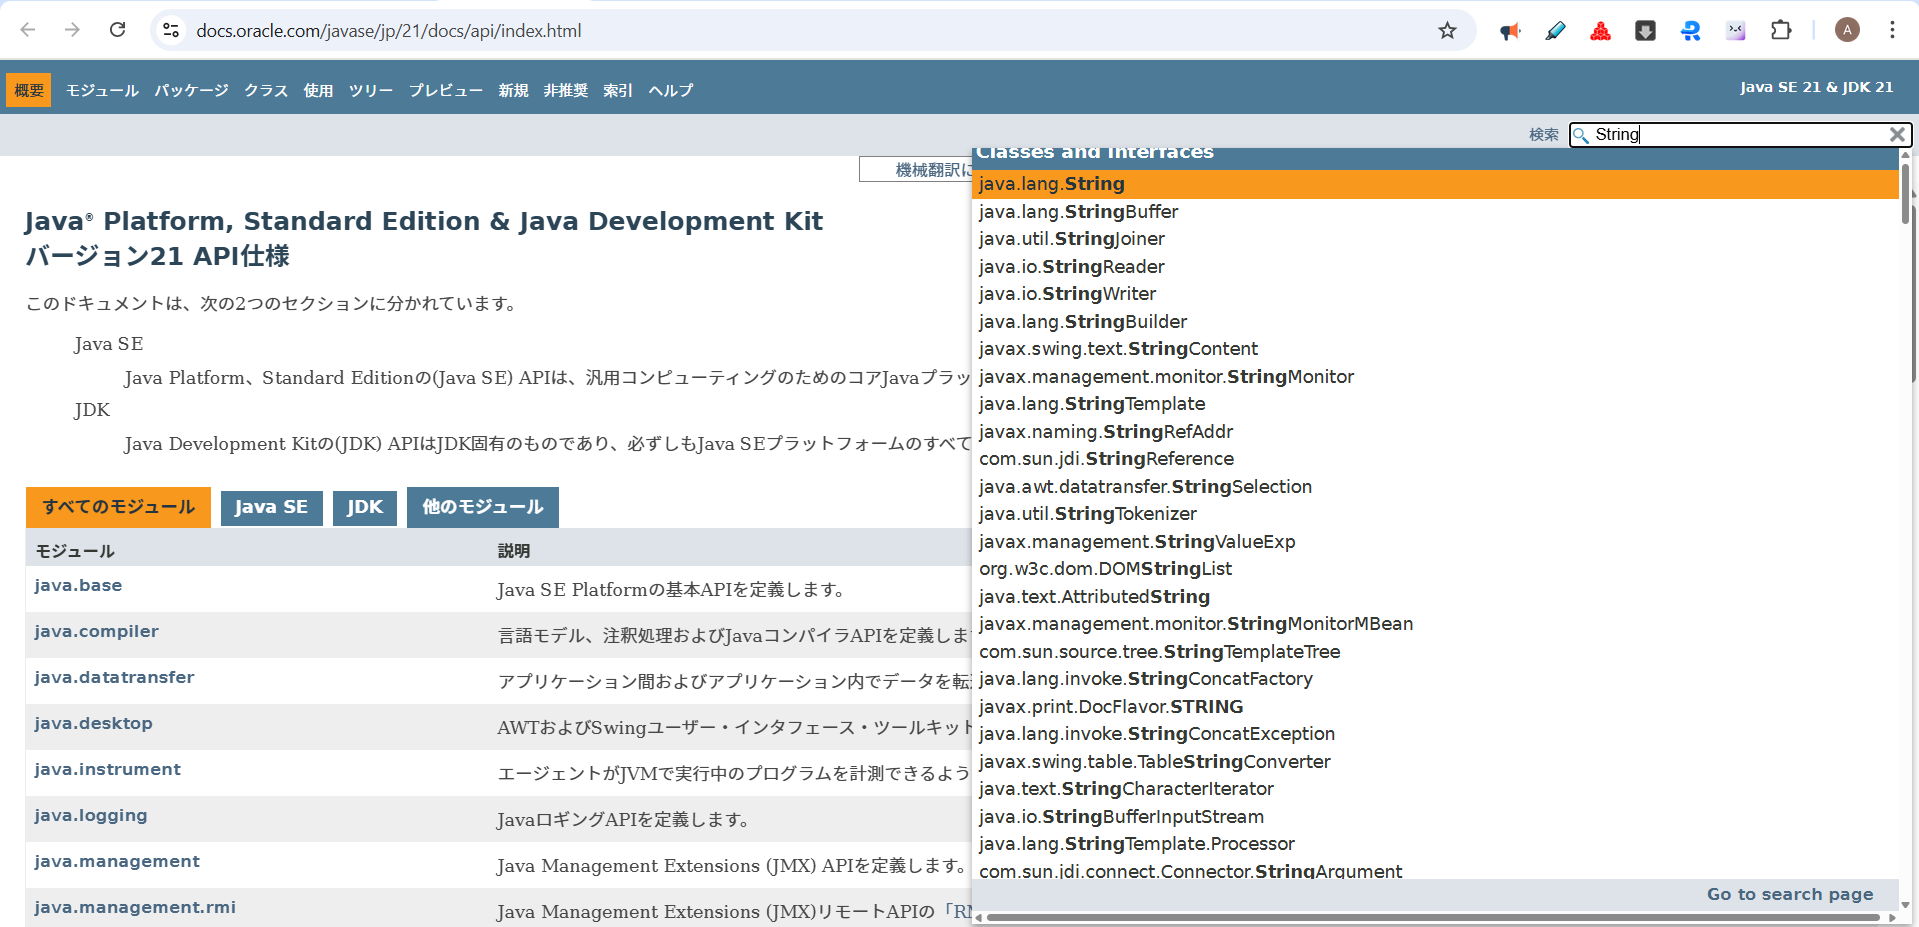Clear the search field with X icon
The width and height of the screenshot is (1919, 927).
tap(1897, 134)
